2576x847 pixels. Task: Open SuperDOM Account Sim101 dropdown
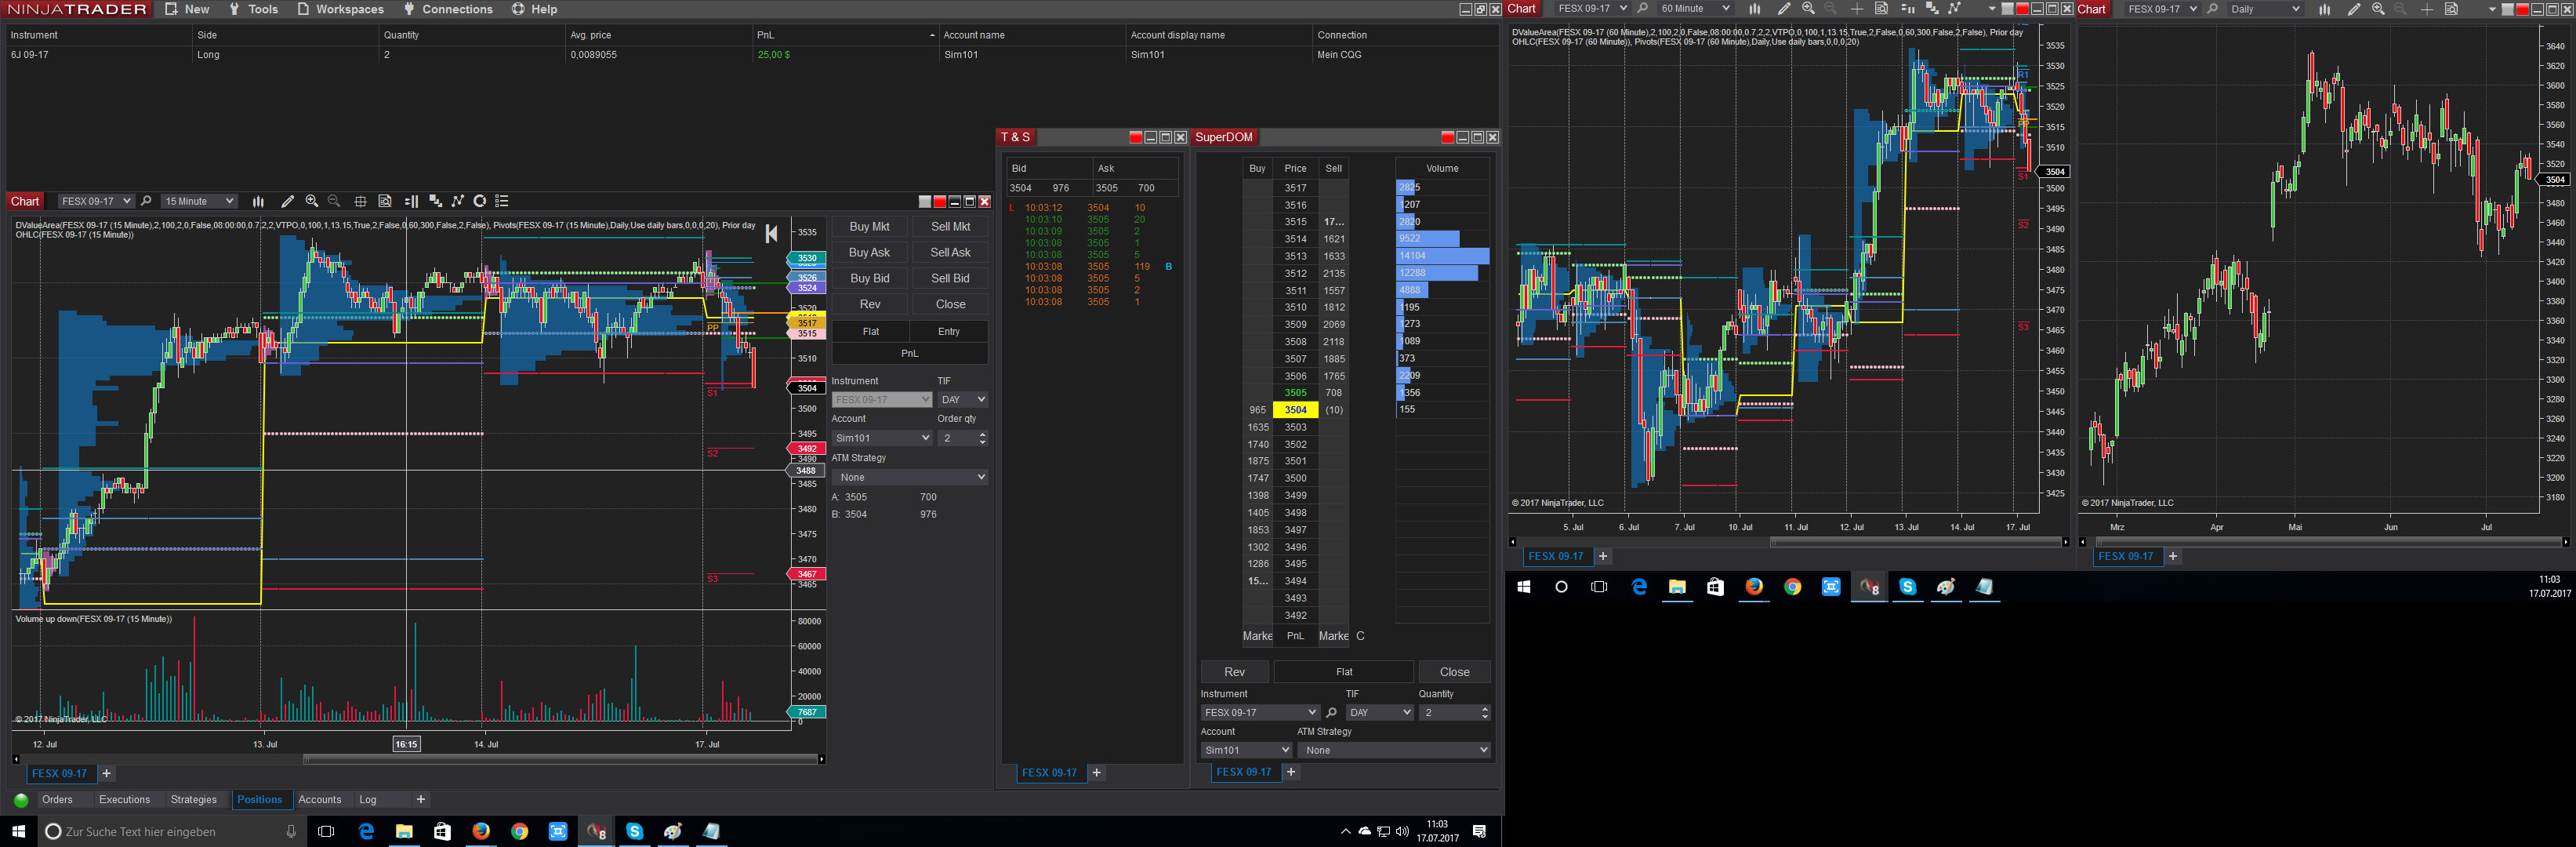point(1246,750)
